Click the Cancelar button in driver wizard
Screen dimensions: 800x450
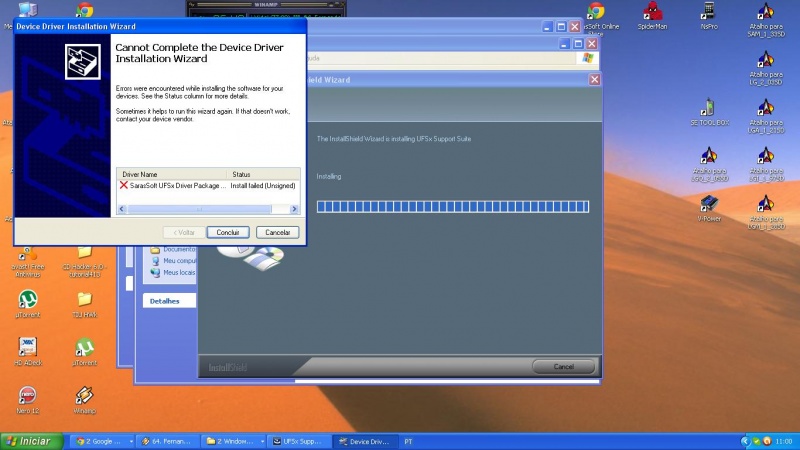(278, 232)
